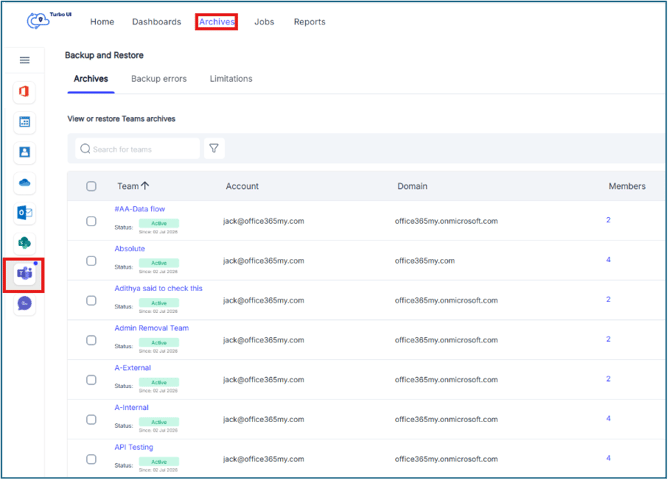This screenshot has width=670, height=480.
Task: Switch to the Limitations tab
Action: pos(231,79)
